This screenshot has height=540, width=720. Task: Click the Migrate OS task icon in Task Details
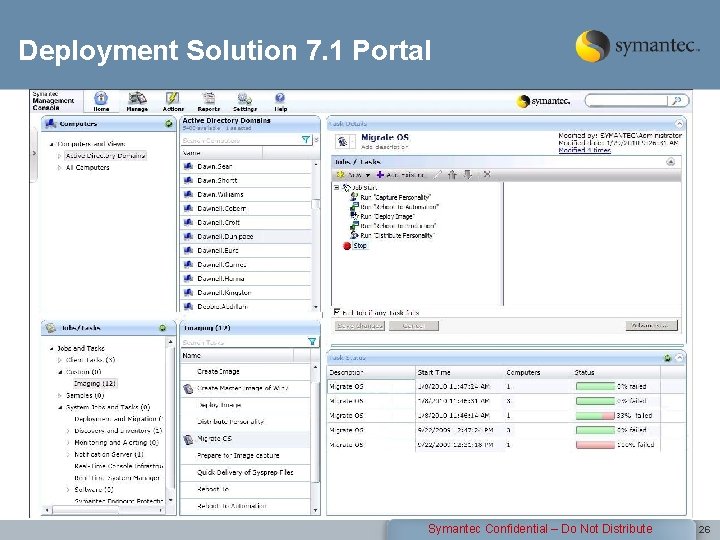pos(343,141)
